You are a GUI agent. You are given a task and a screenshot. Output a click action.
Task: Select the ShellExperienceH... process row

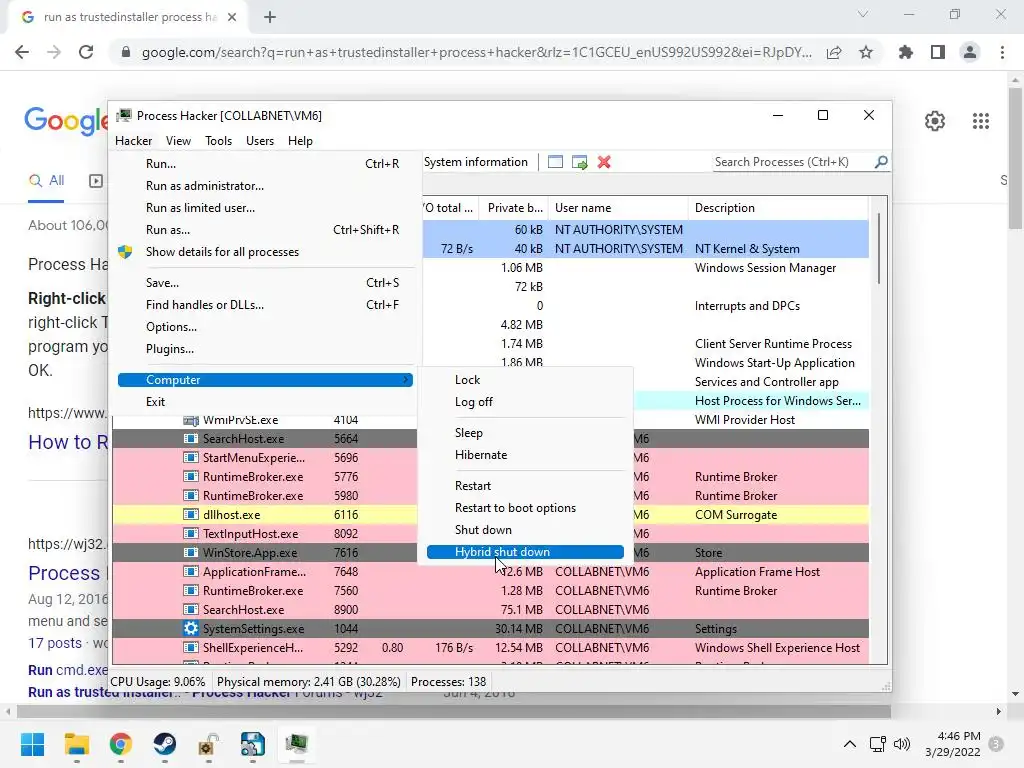[x=490, y=648]
